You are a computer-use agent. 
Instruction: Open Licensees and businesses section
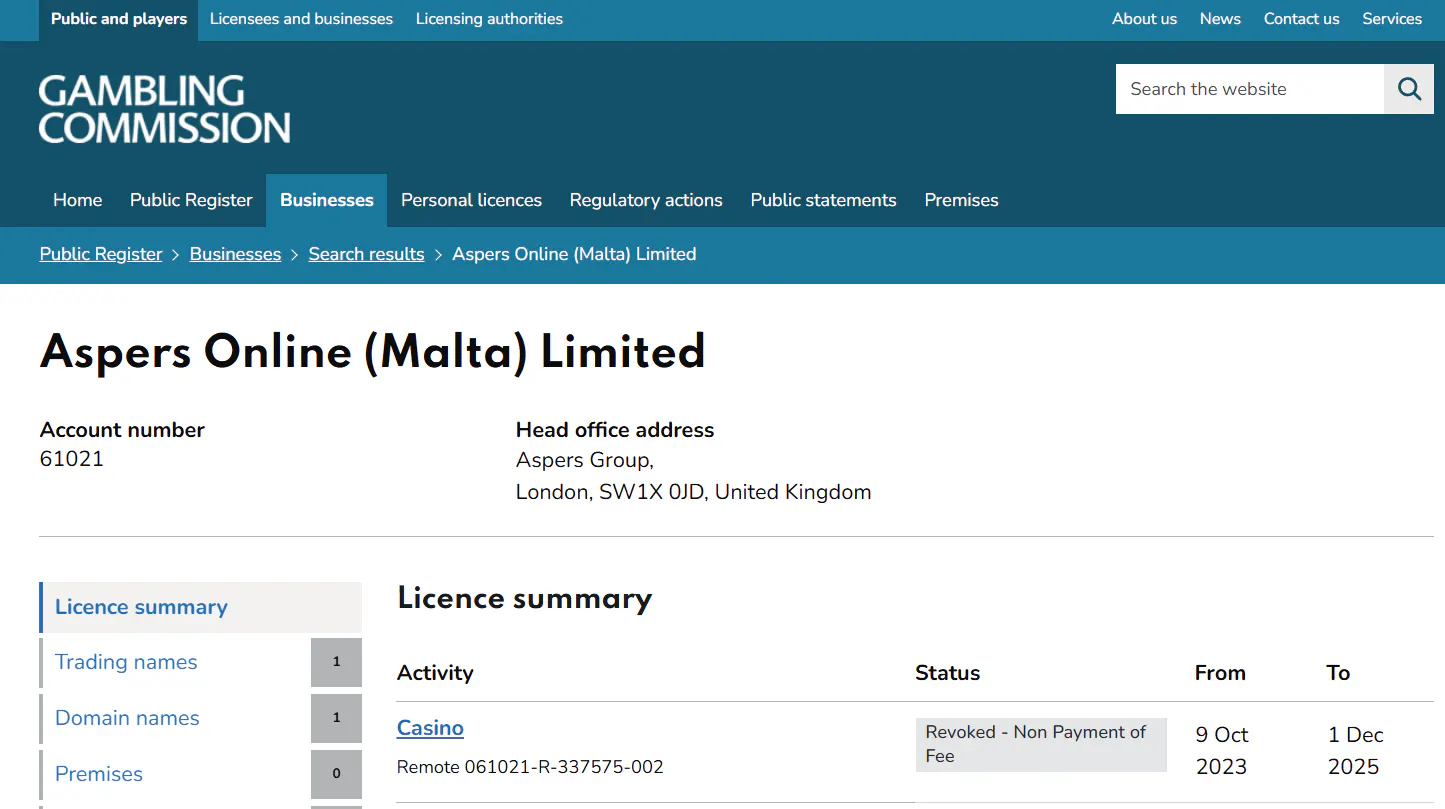(x=301, y=19)
